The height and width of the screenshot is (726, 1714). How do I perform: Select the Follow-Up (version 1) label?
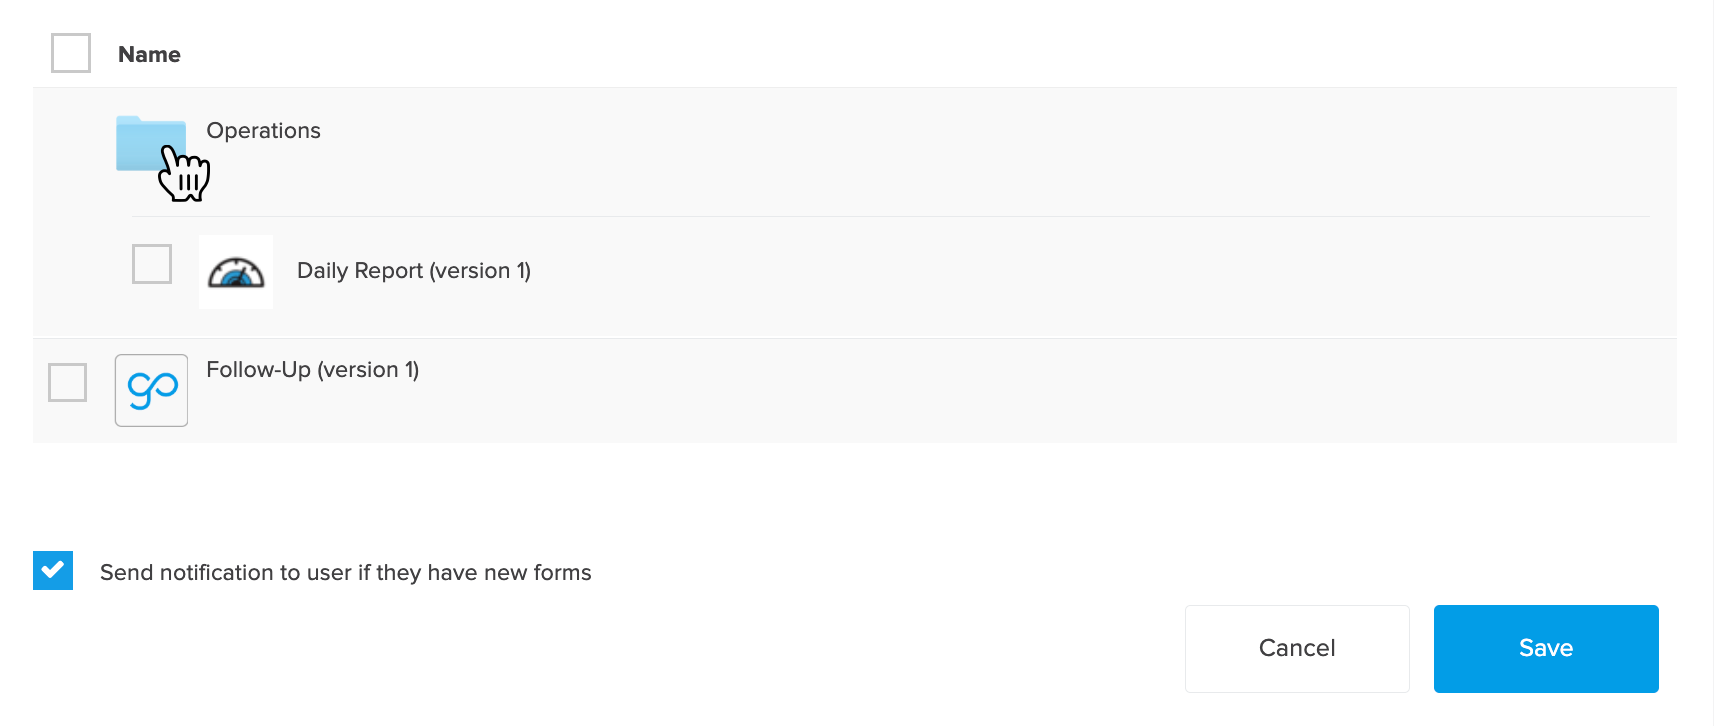312,369
